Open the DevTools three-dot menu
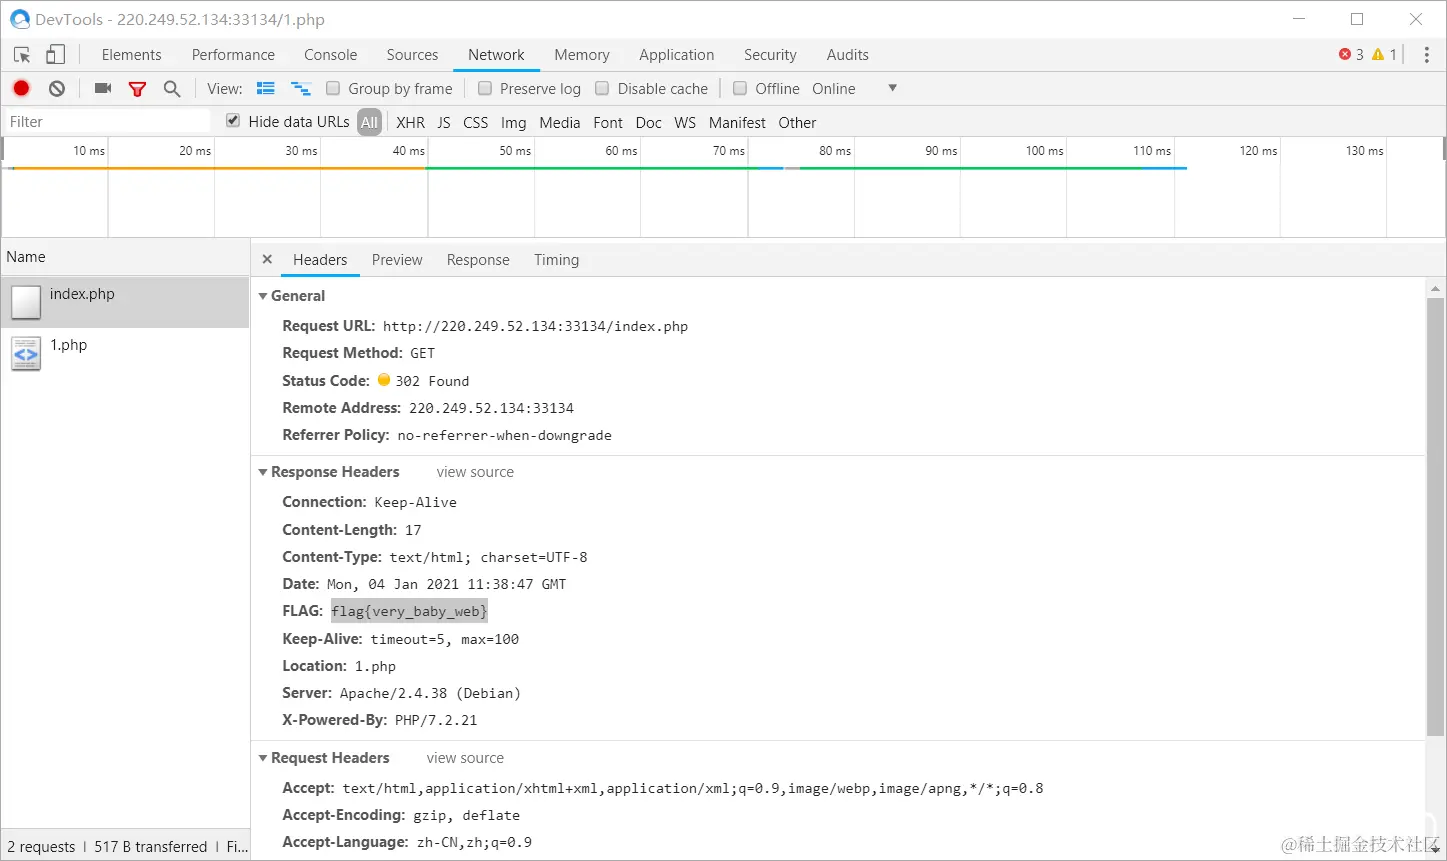The image size is (1447, 861). point(1427,55)
